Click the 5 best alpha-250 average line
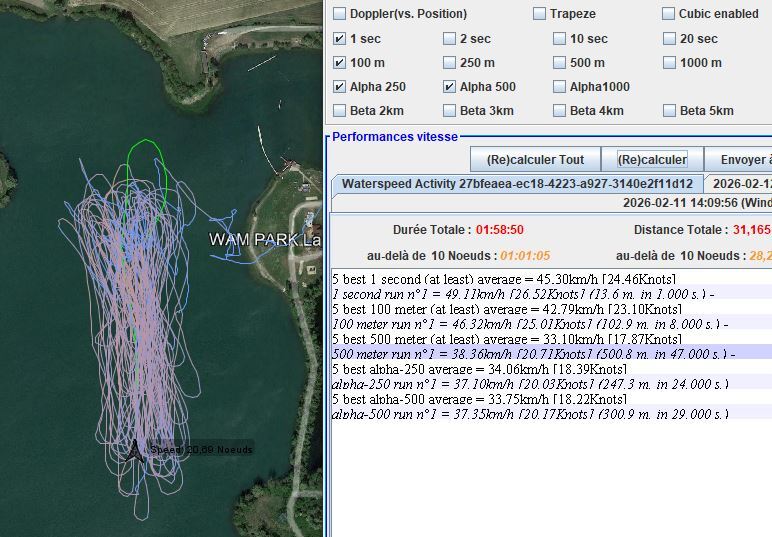The height and width of the screenshot is (537, 772). [x=551, y=369]
